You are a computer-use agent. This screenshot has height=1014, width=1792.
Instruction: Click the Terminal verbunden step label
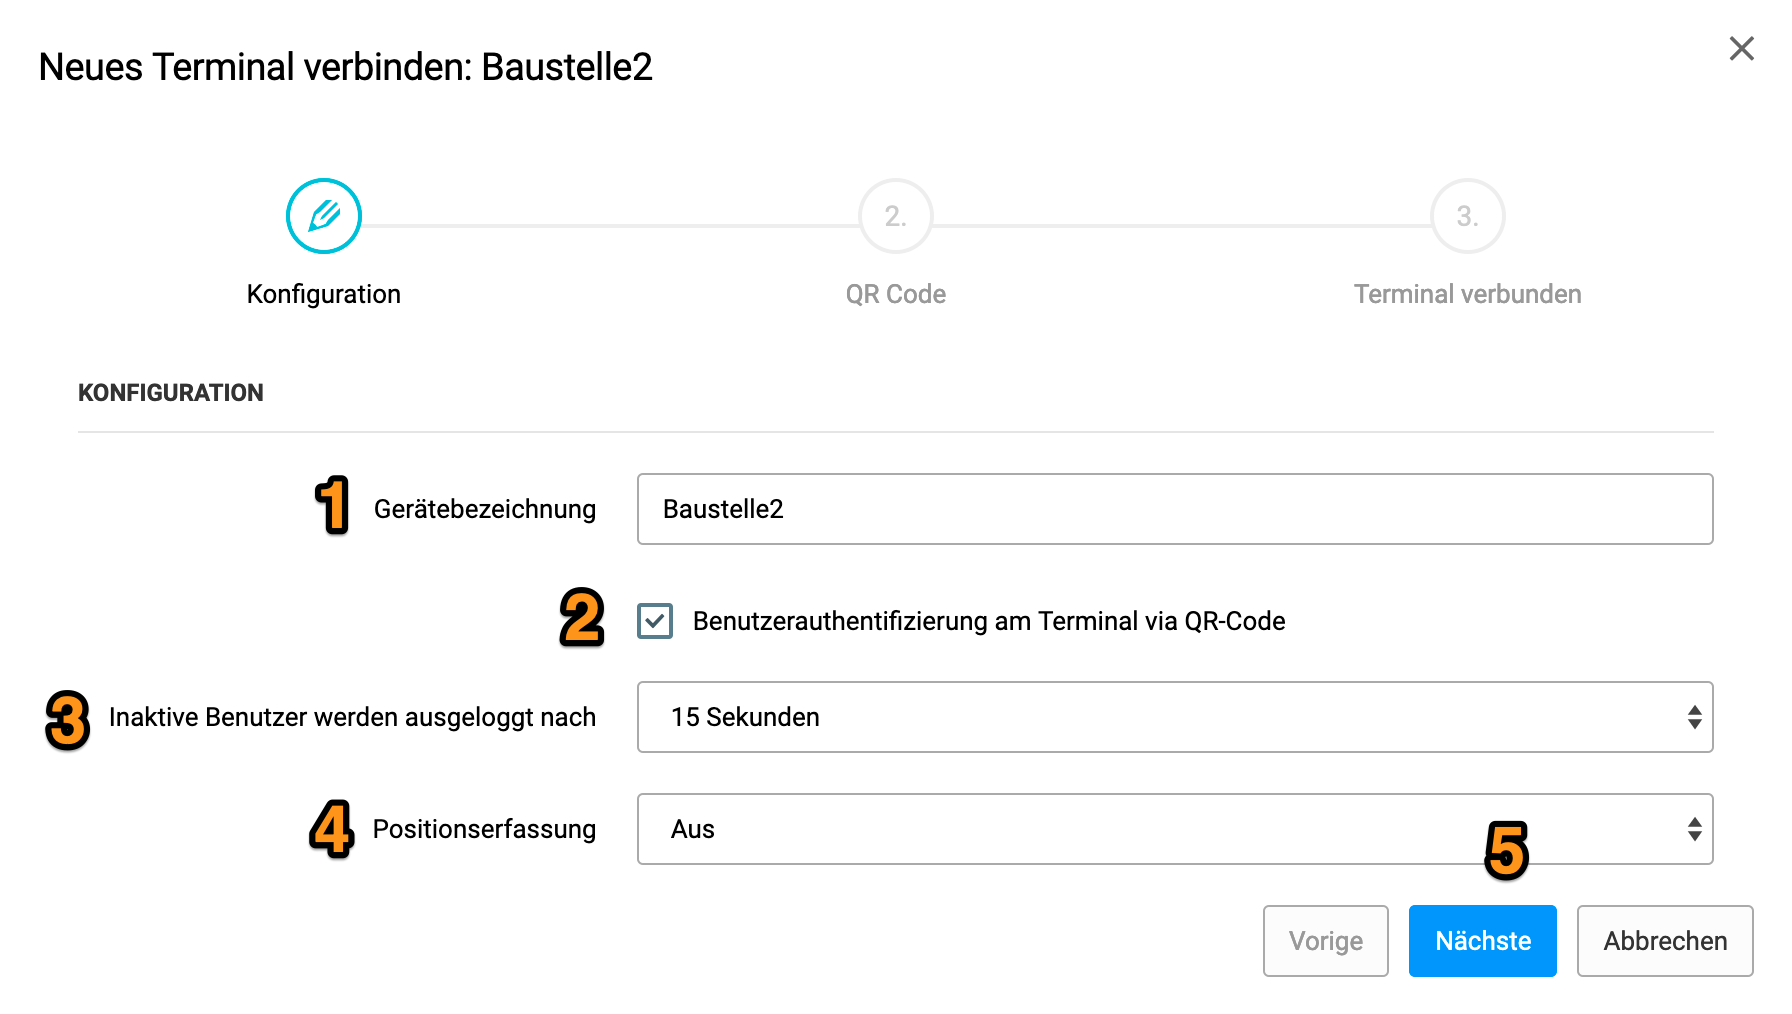click(1467, 294)
